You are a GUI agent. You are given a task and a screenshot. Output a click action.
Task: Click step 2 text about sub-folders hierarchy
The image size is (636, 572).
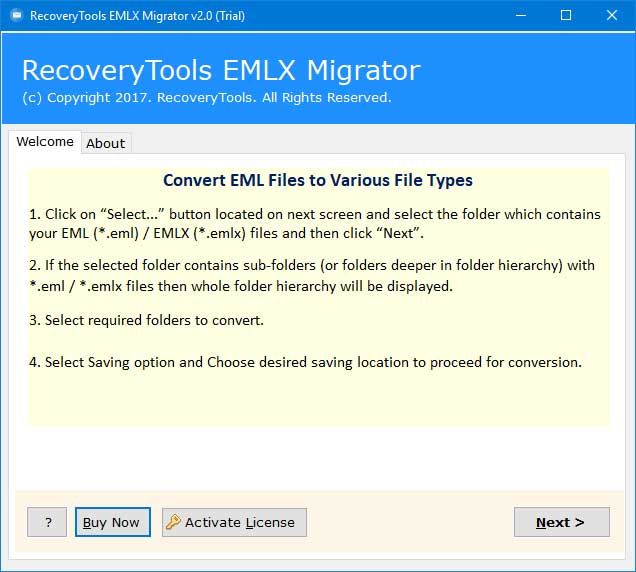[312, 276]
